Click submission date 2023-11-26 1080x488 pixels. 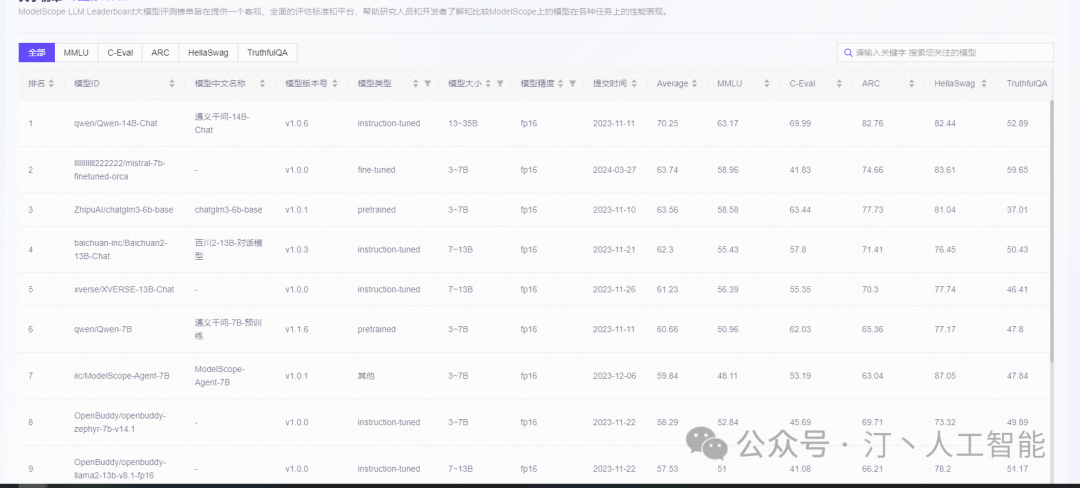pyautogui.click(x=614, y=289)
